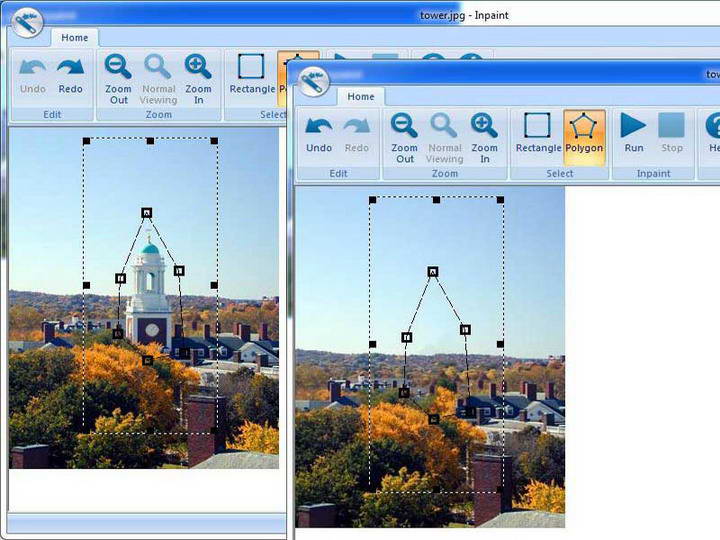Open the application menu logo in front window
The image size is (720, 540).
click(x=314, y=80)
